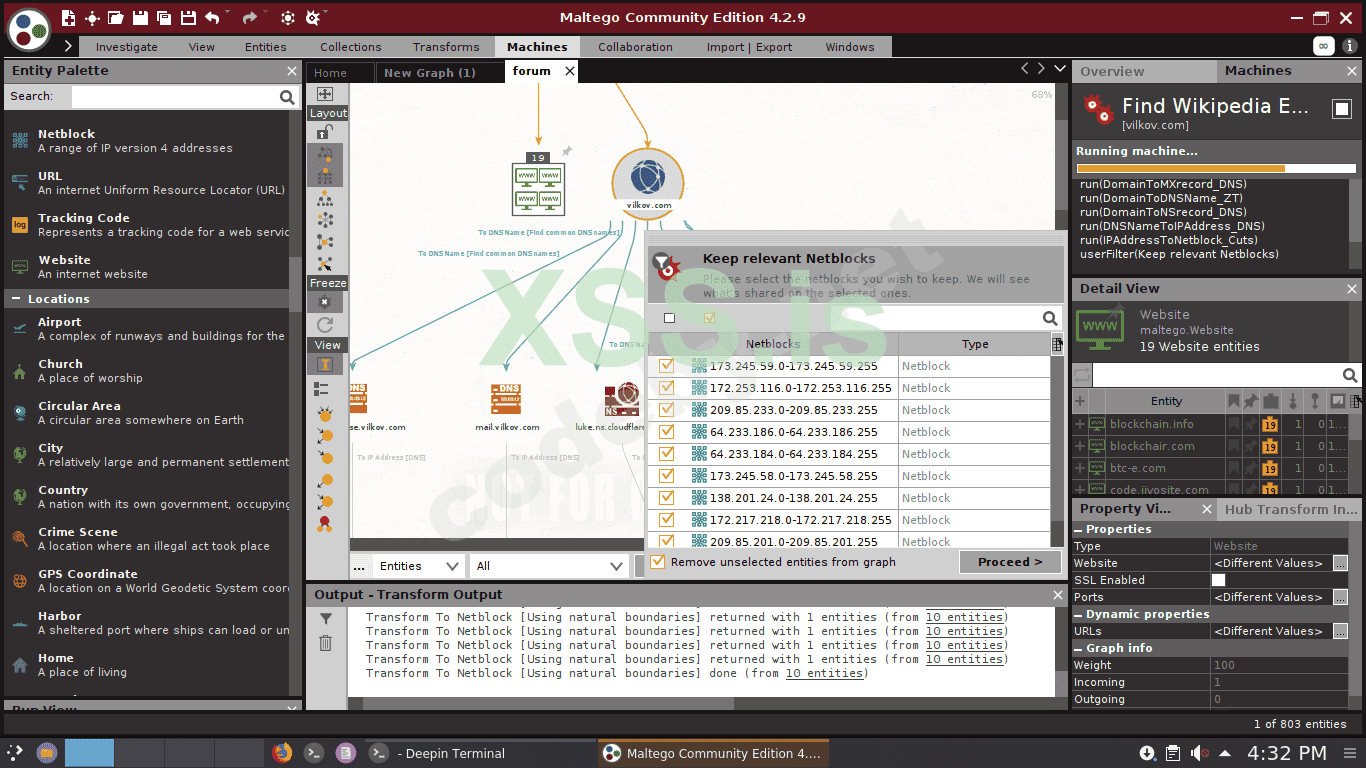Click the Redo arrow icon

(x=249, y=18)
